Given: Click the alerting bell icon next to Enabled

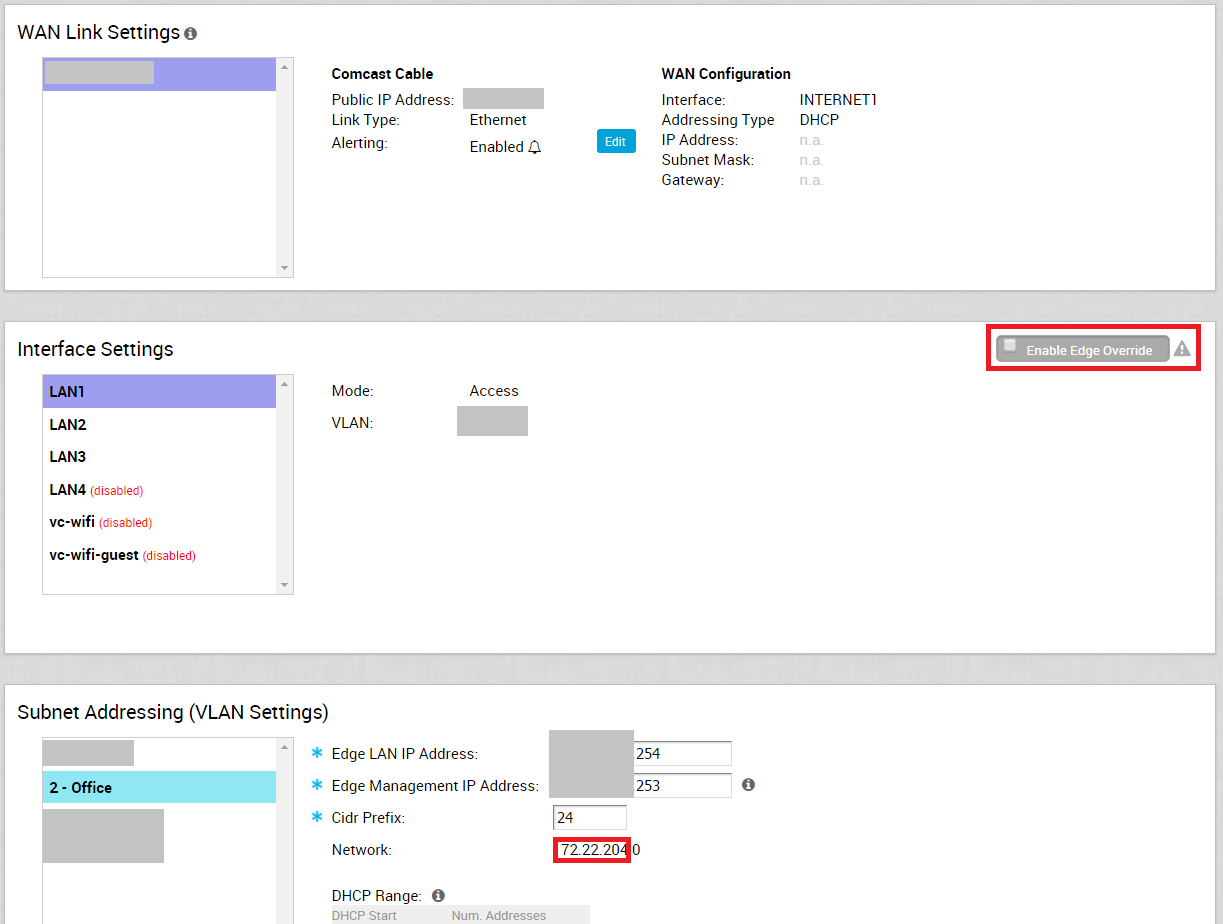Looking at the screenshot, I should pos(535,147).
